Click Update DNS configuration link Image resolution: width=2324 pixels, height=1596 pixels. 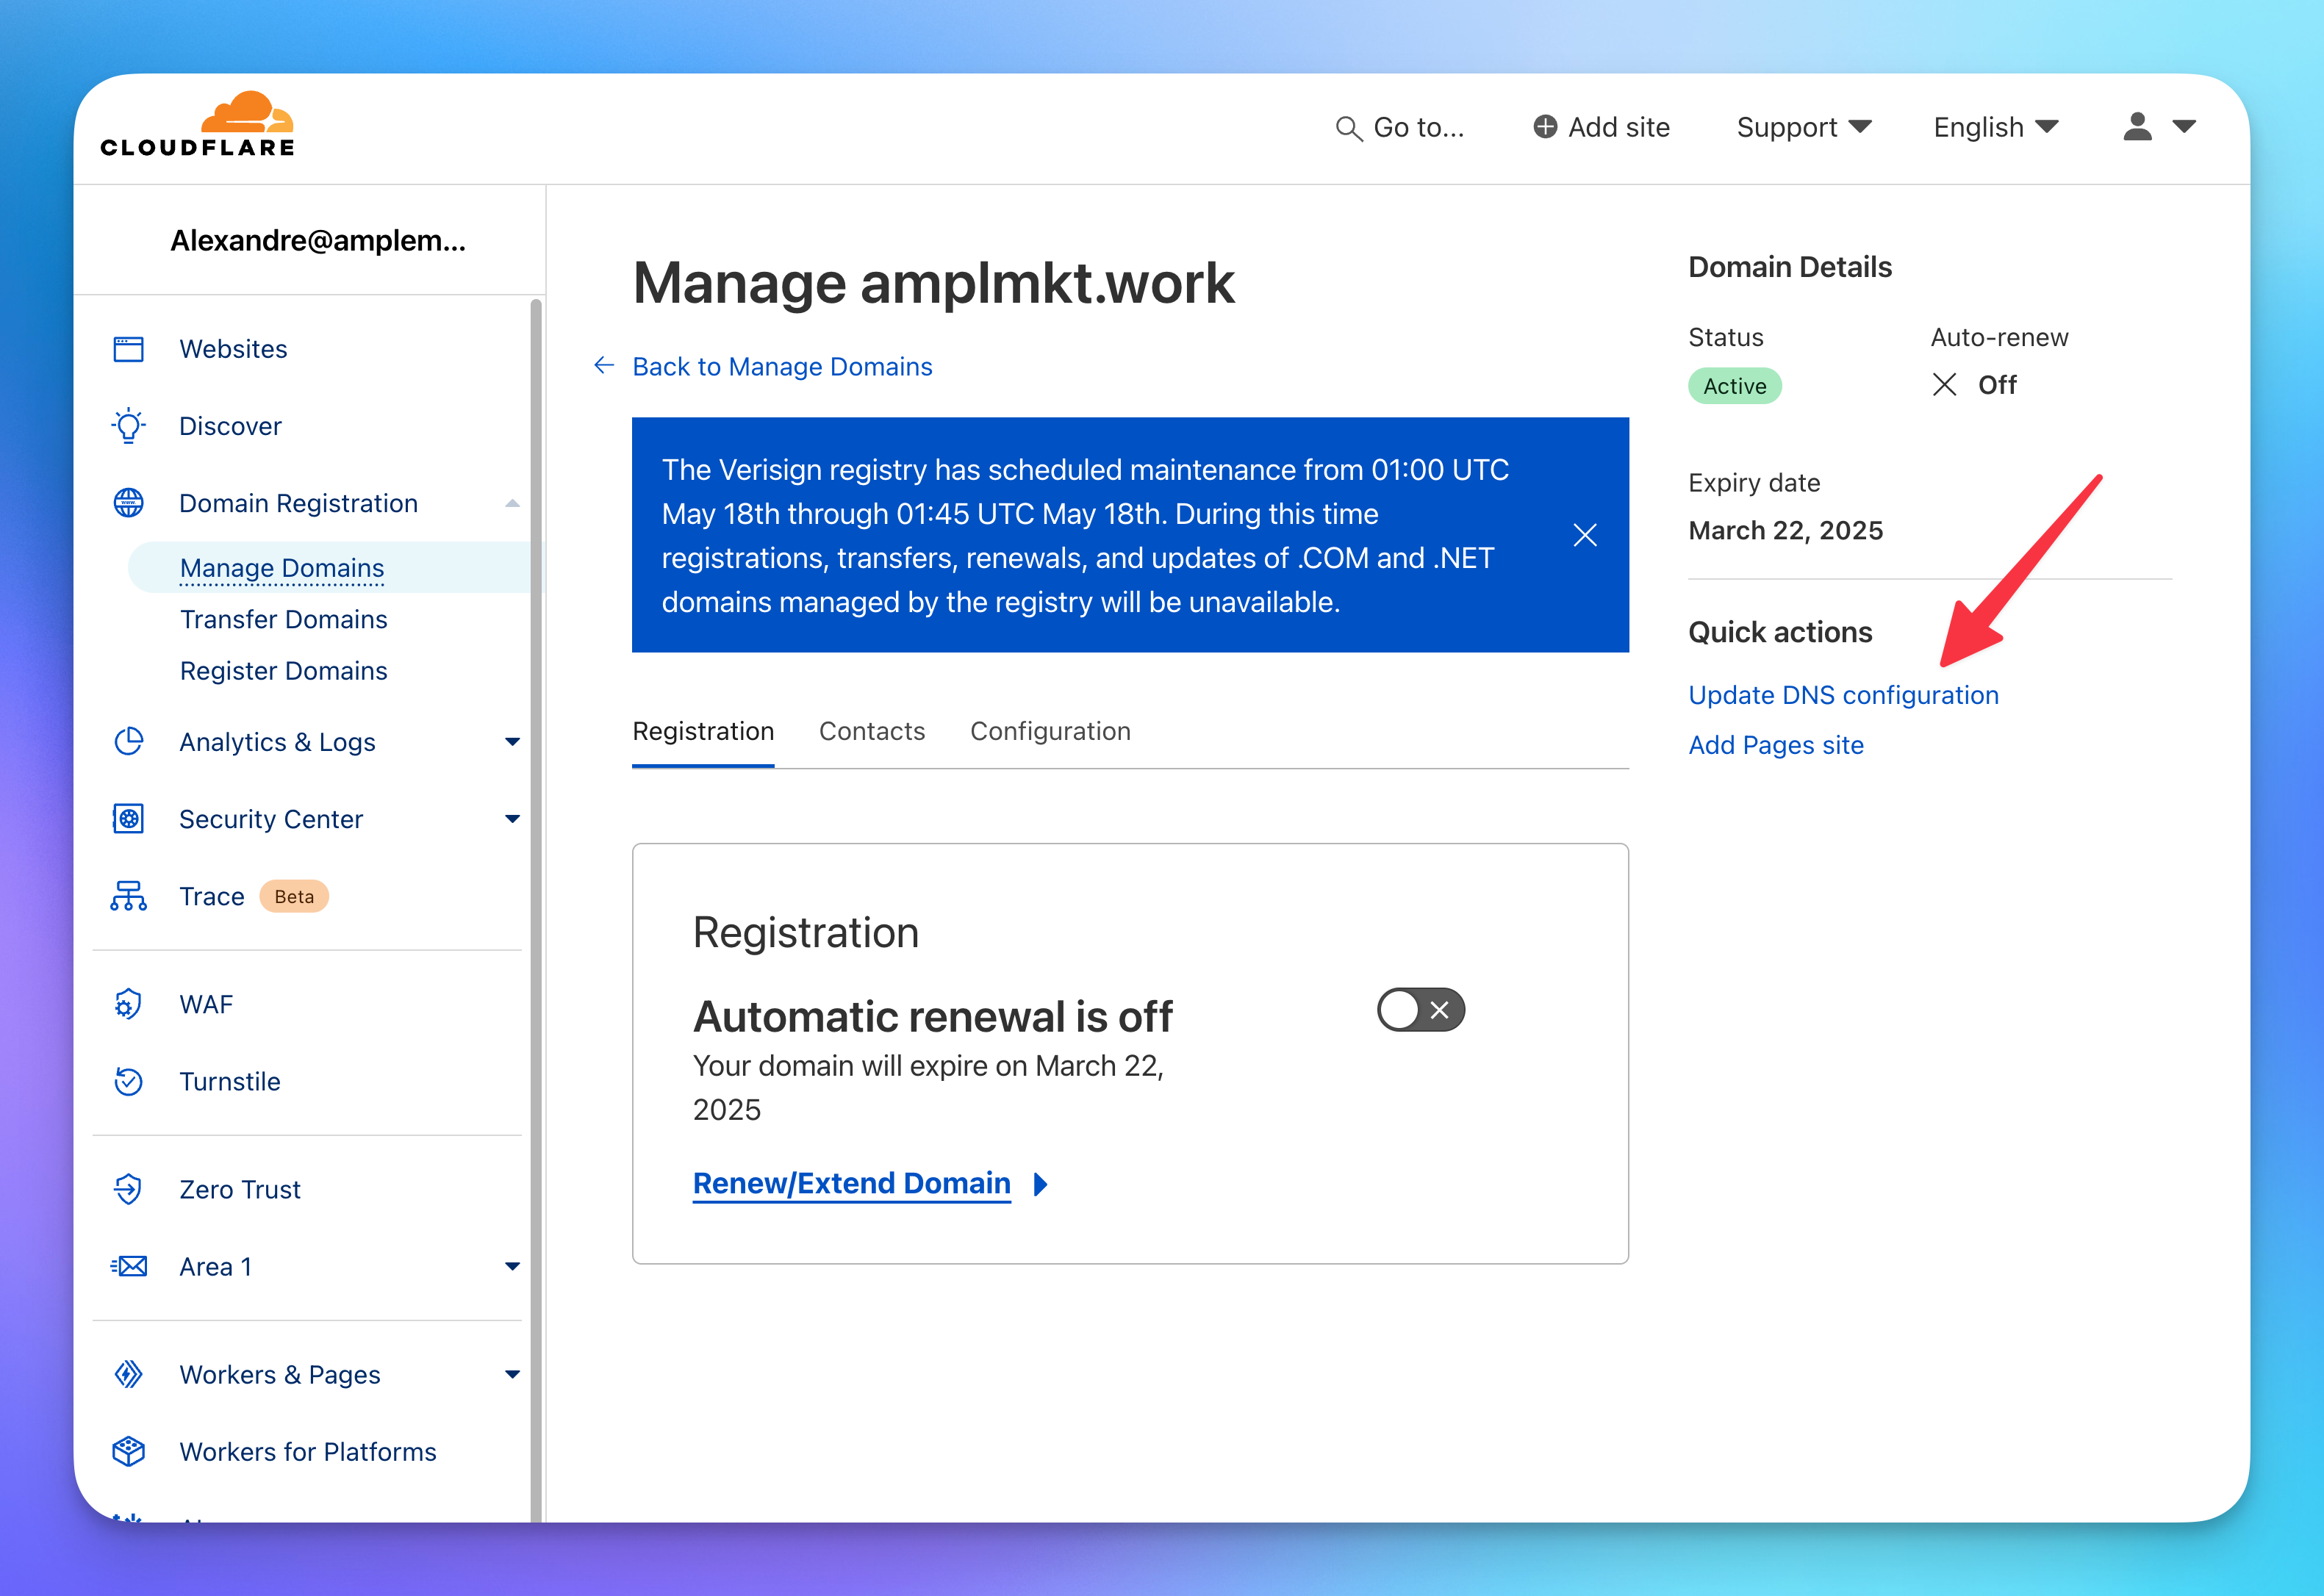point(1843,695)
